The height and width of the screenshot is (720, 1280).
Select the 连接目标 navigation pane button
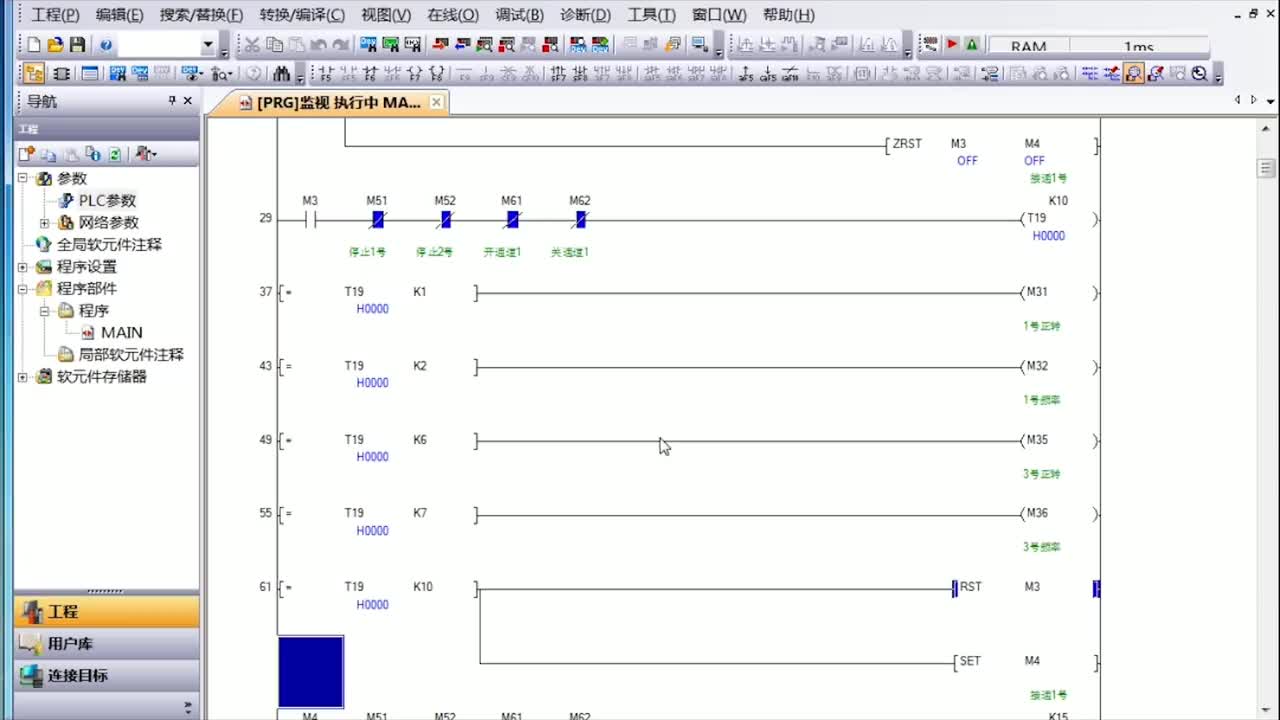coord(106,675)
